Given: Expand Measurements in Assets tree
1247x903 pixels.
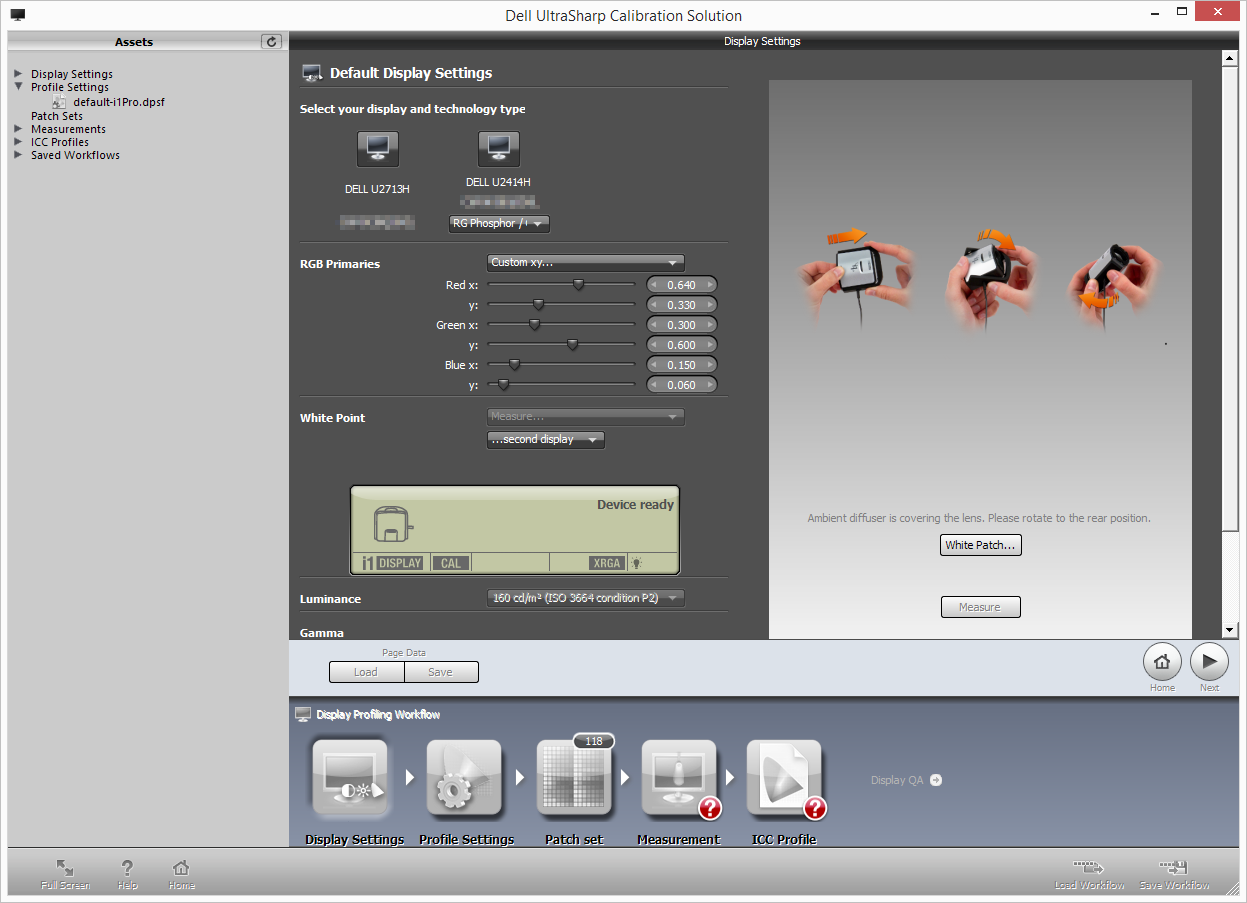Looking at the screenshot, I should [18, 129].
